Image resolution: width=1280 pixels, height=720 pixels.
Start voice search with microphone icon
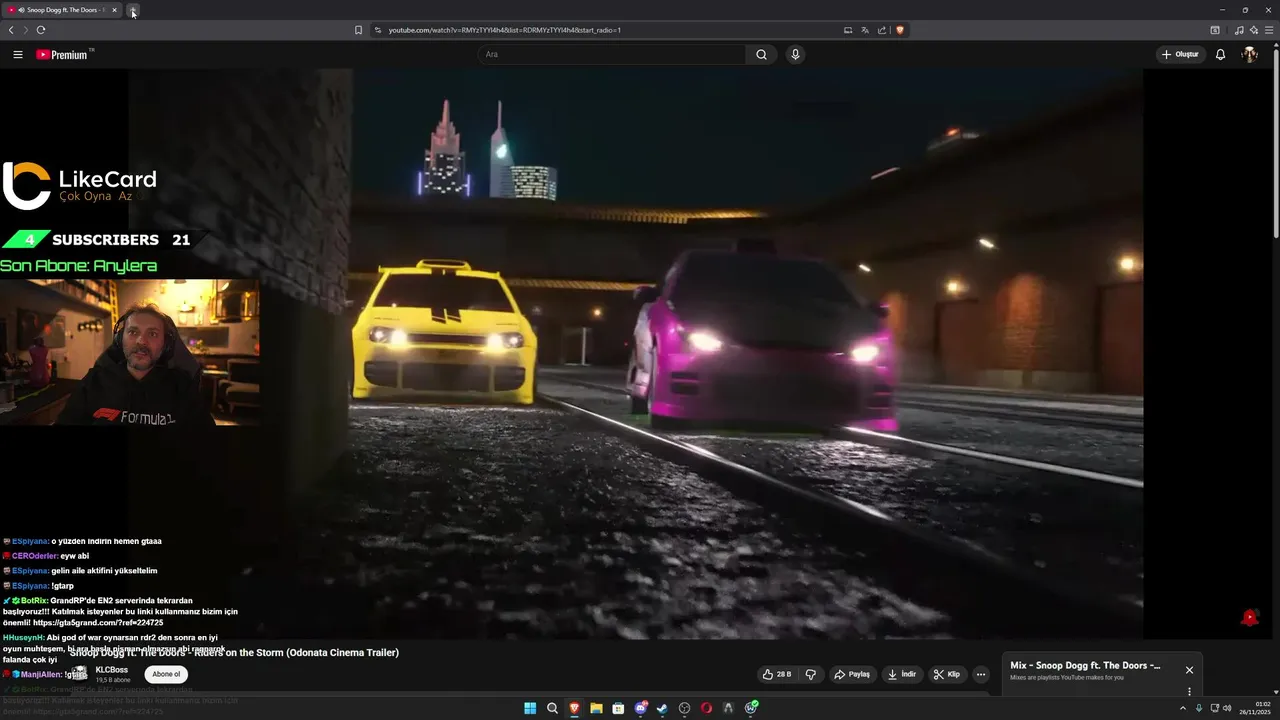pyautogui.click(x=795, y=54)
